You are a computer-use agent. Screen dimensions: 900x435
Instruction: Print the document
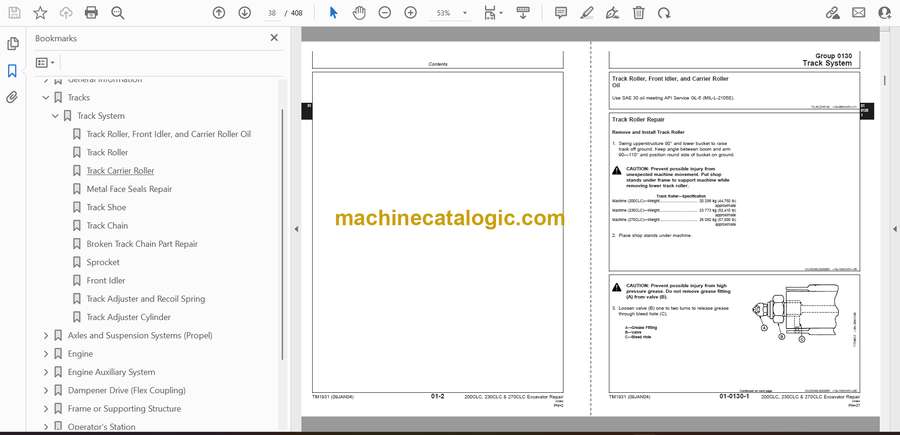[x=91, y=13]
